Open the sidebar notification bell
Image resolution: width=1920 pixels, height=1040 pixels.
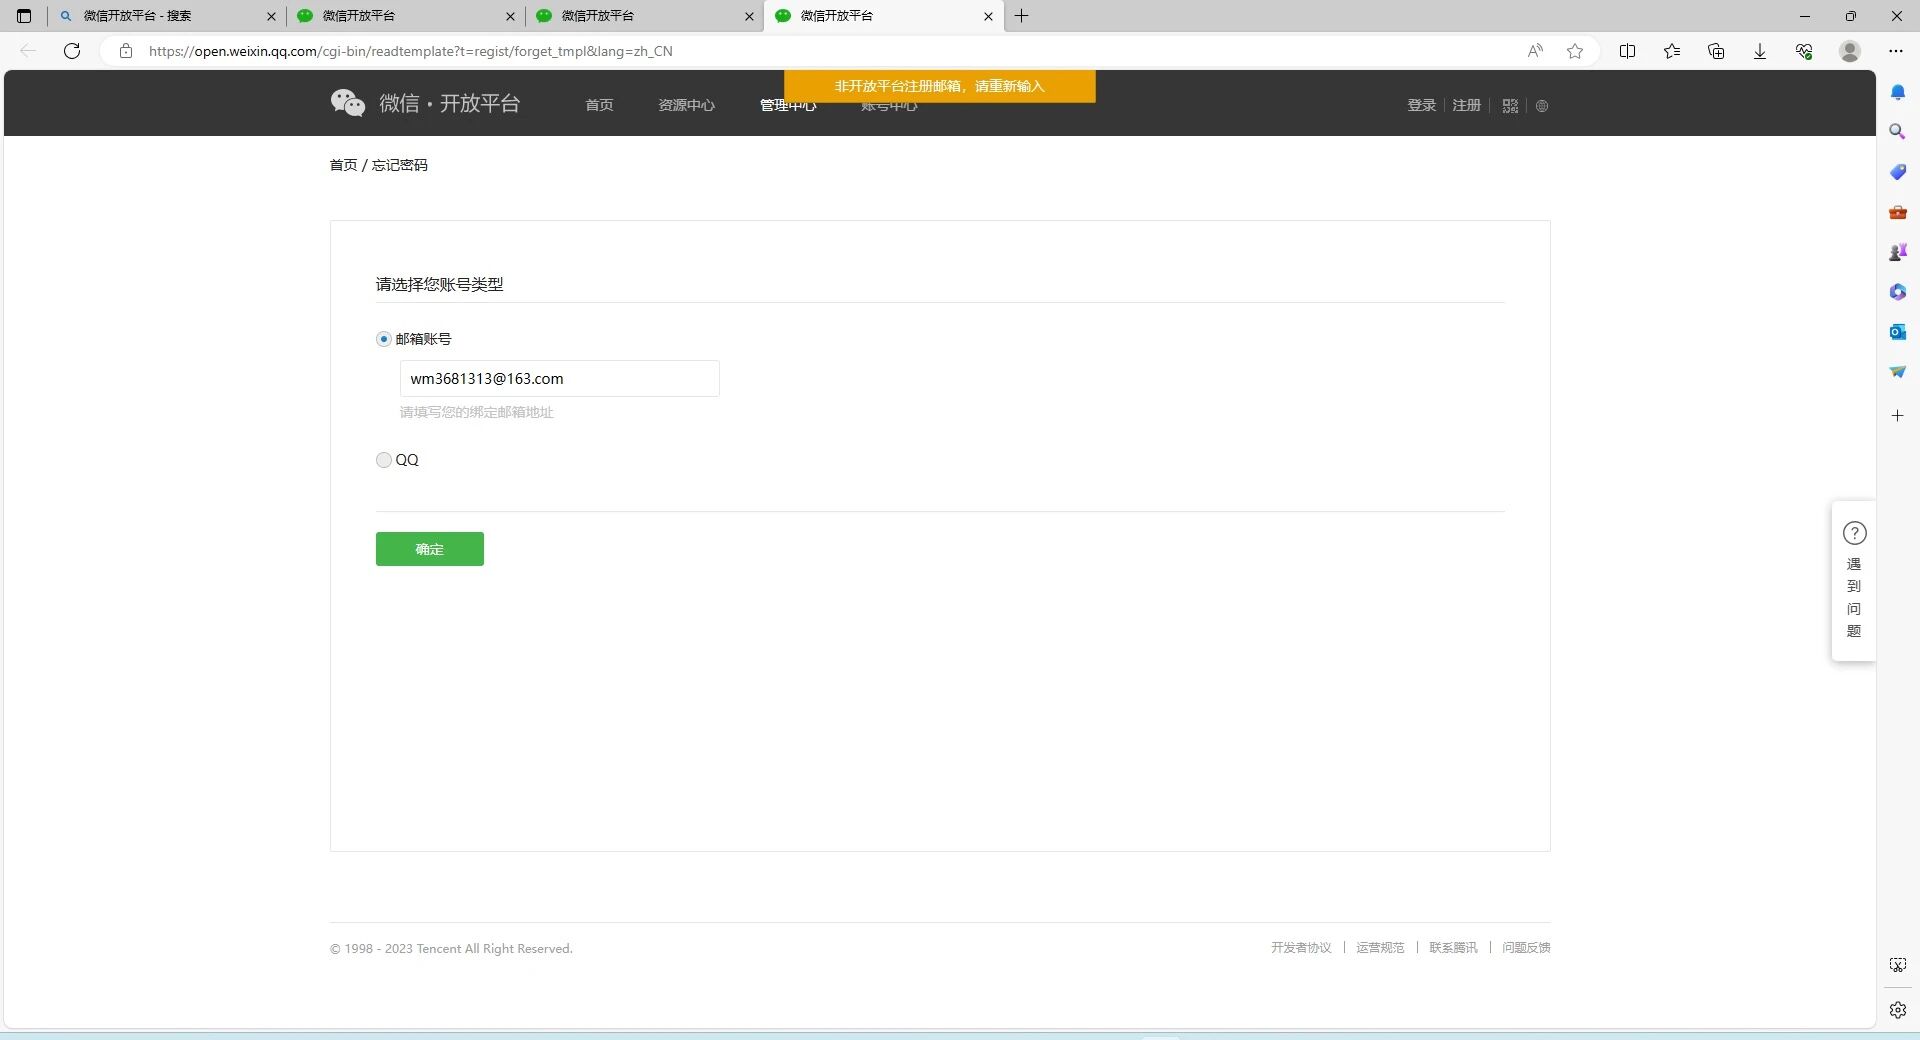[x=1898, y=92]
